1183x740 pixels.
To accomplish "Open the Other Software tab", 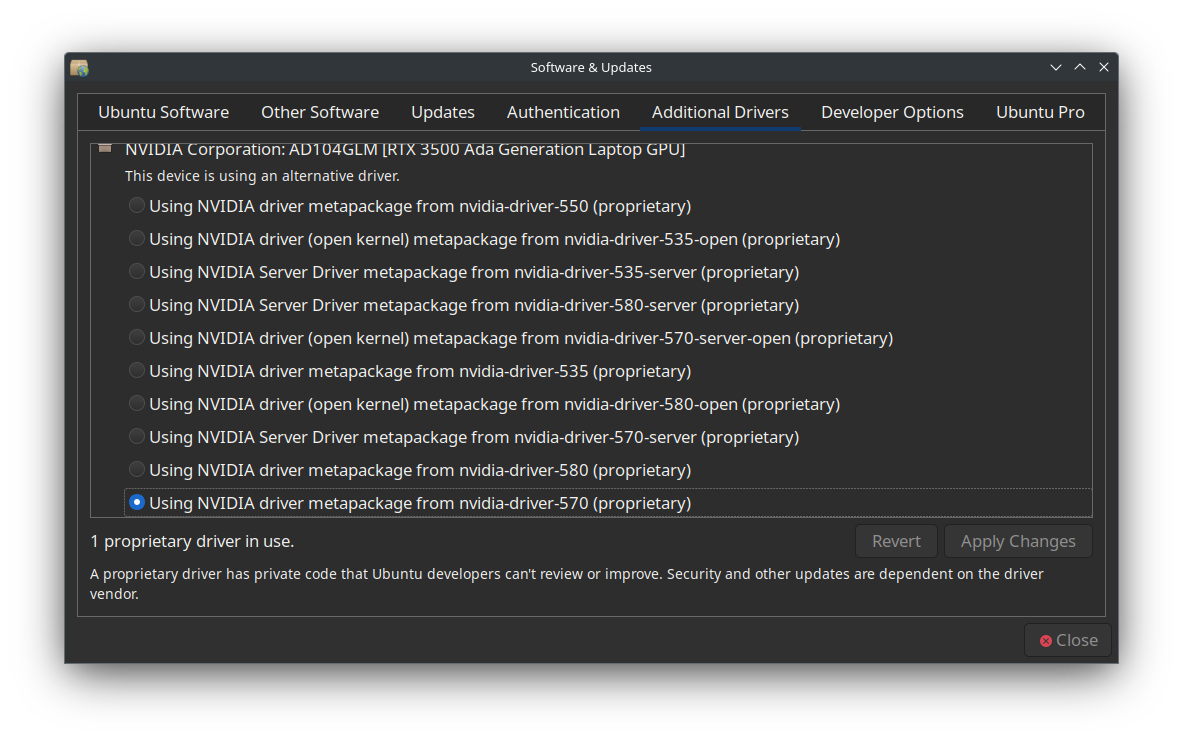I will [x=320, y=112].
